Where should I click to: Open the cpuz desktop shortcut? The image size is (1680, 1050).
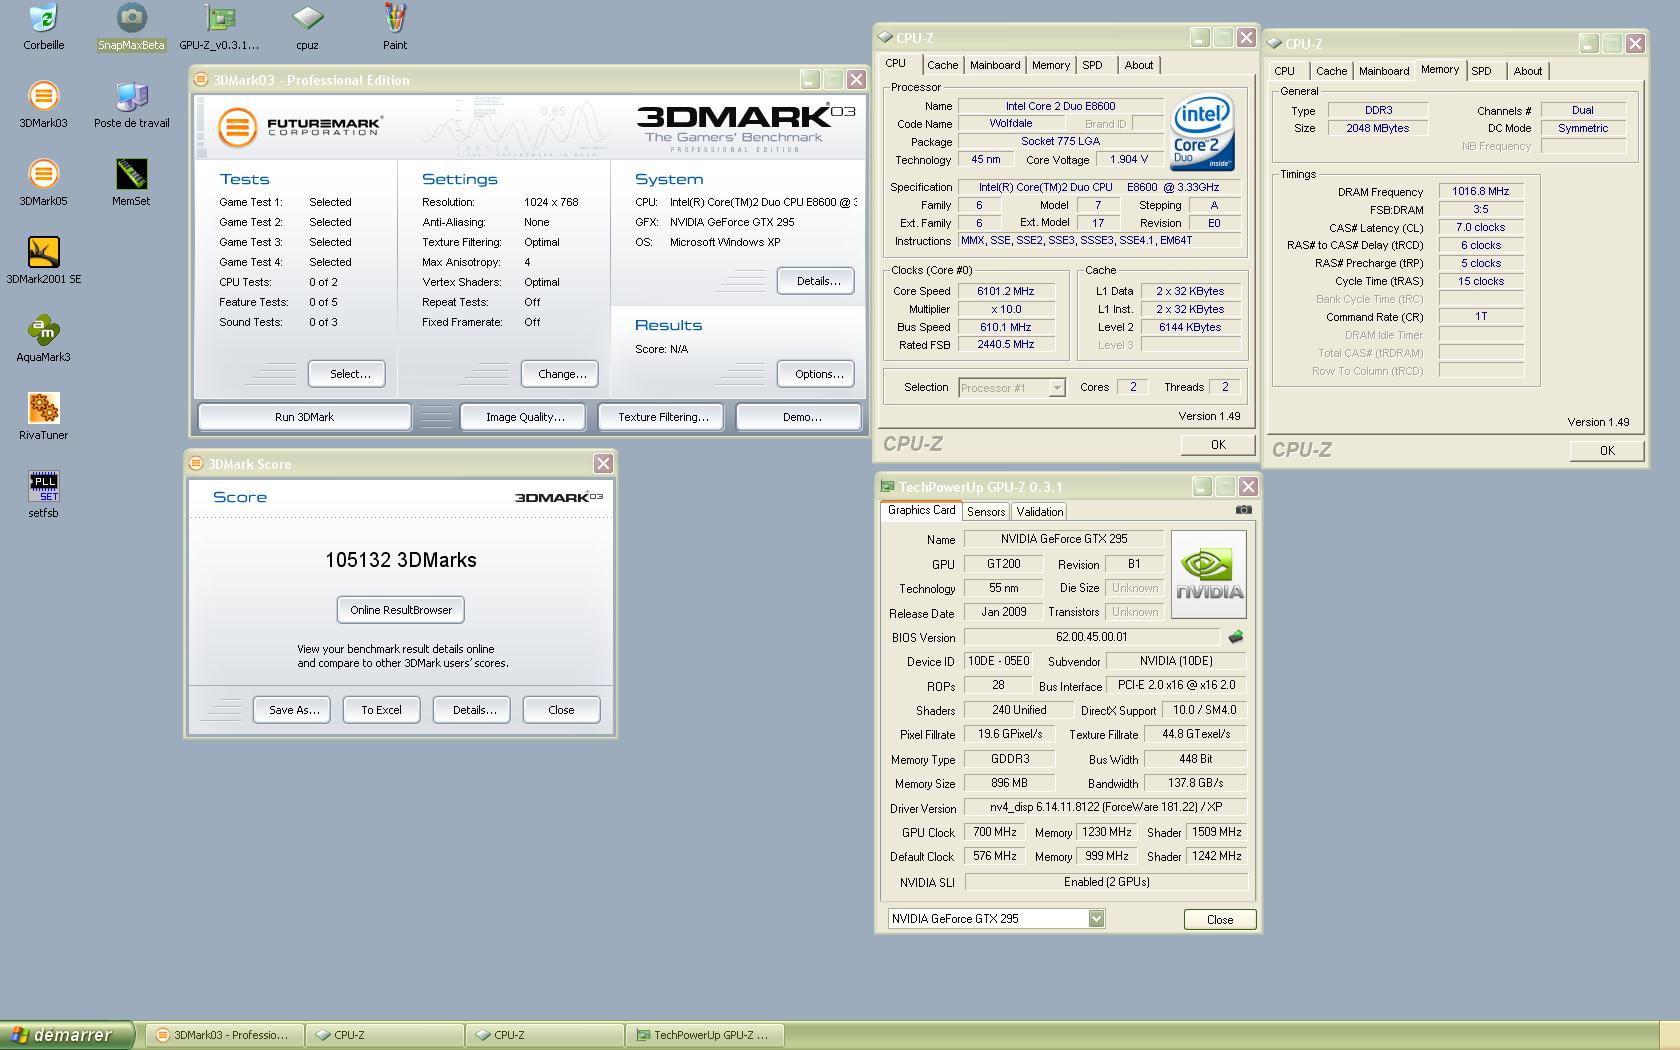307,27
